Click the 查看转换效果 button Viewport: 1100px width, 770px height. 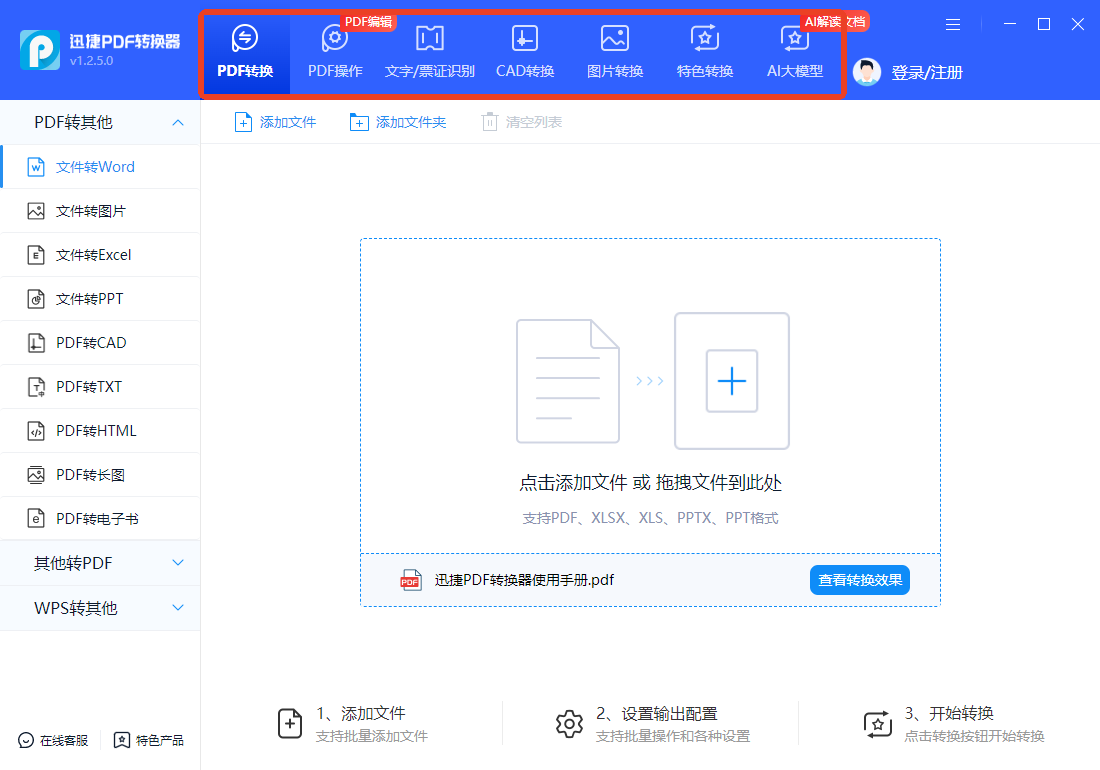860,580
